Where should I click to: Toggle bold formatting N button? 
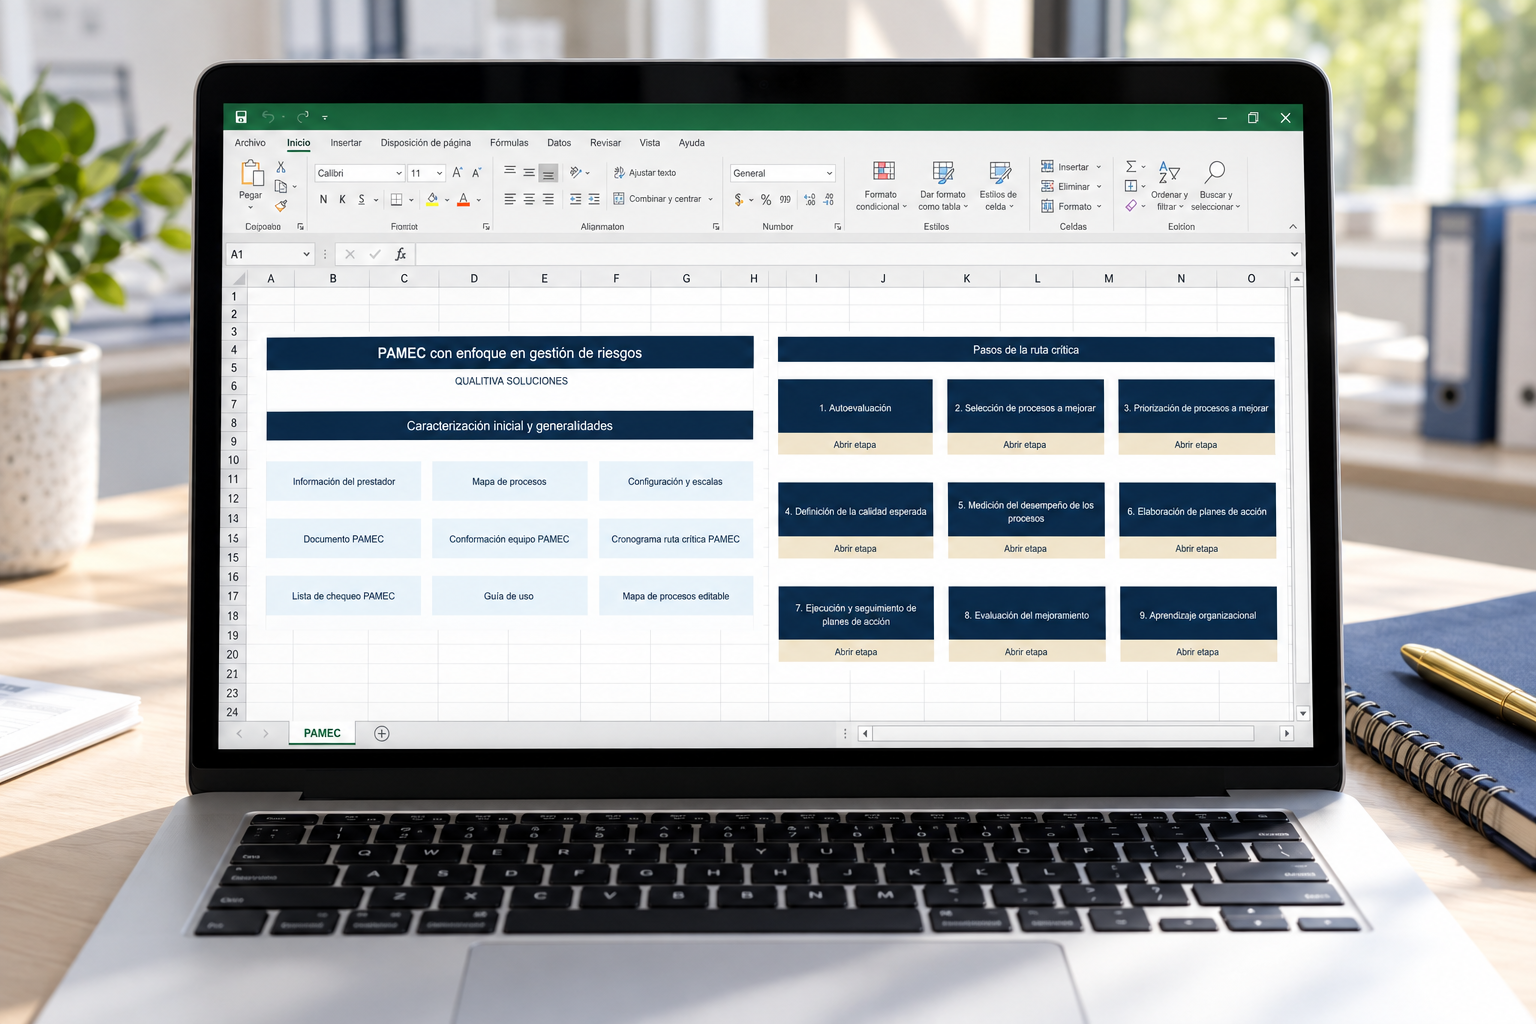pos(323,200)
